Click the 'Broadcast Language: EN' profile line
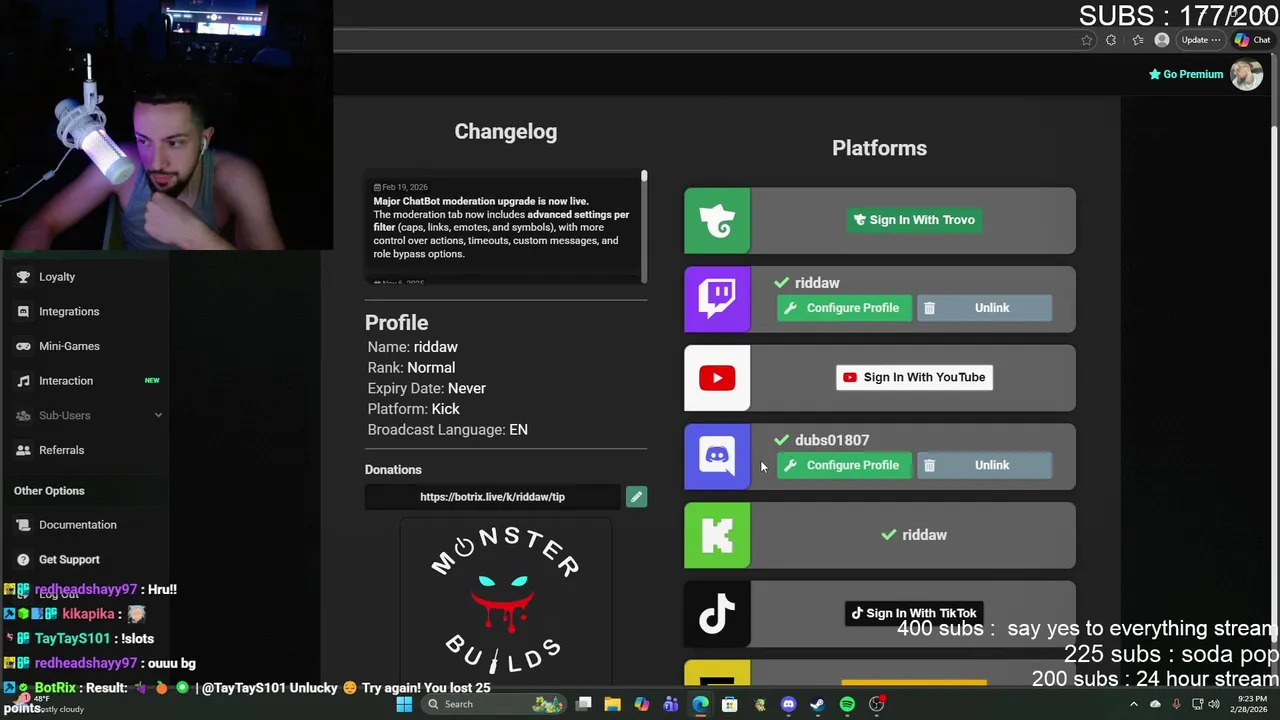 coord(447,430)
